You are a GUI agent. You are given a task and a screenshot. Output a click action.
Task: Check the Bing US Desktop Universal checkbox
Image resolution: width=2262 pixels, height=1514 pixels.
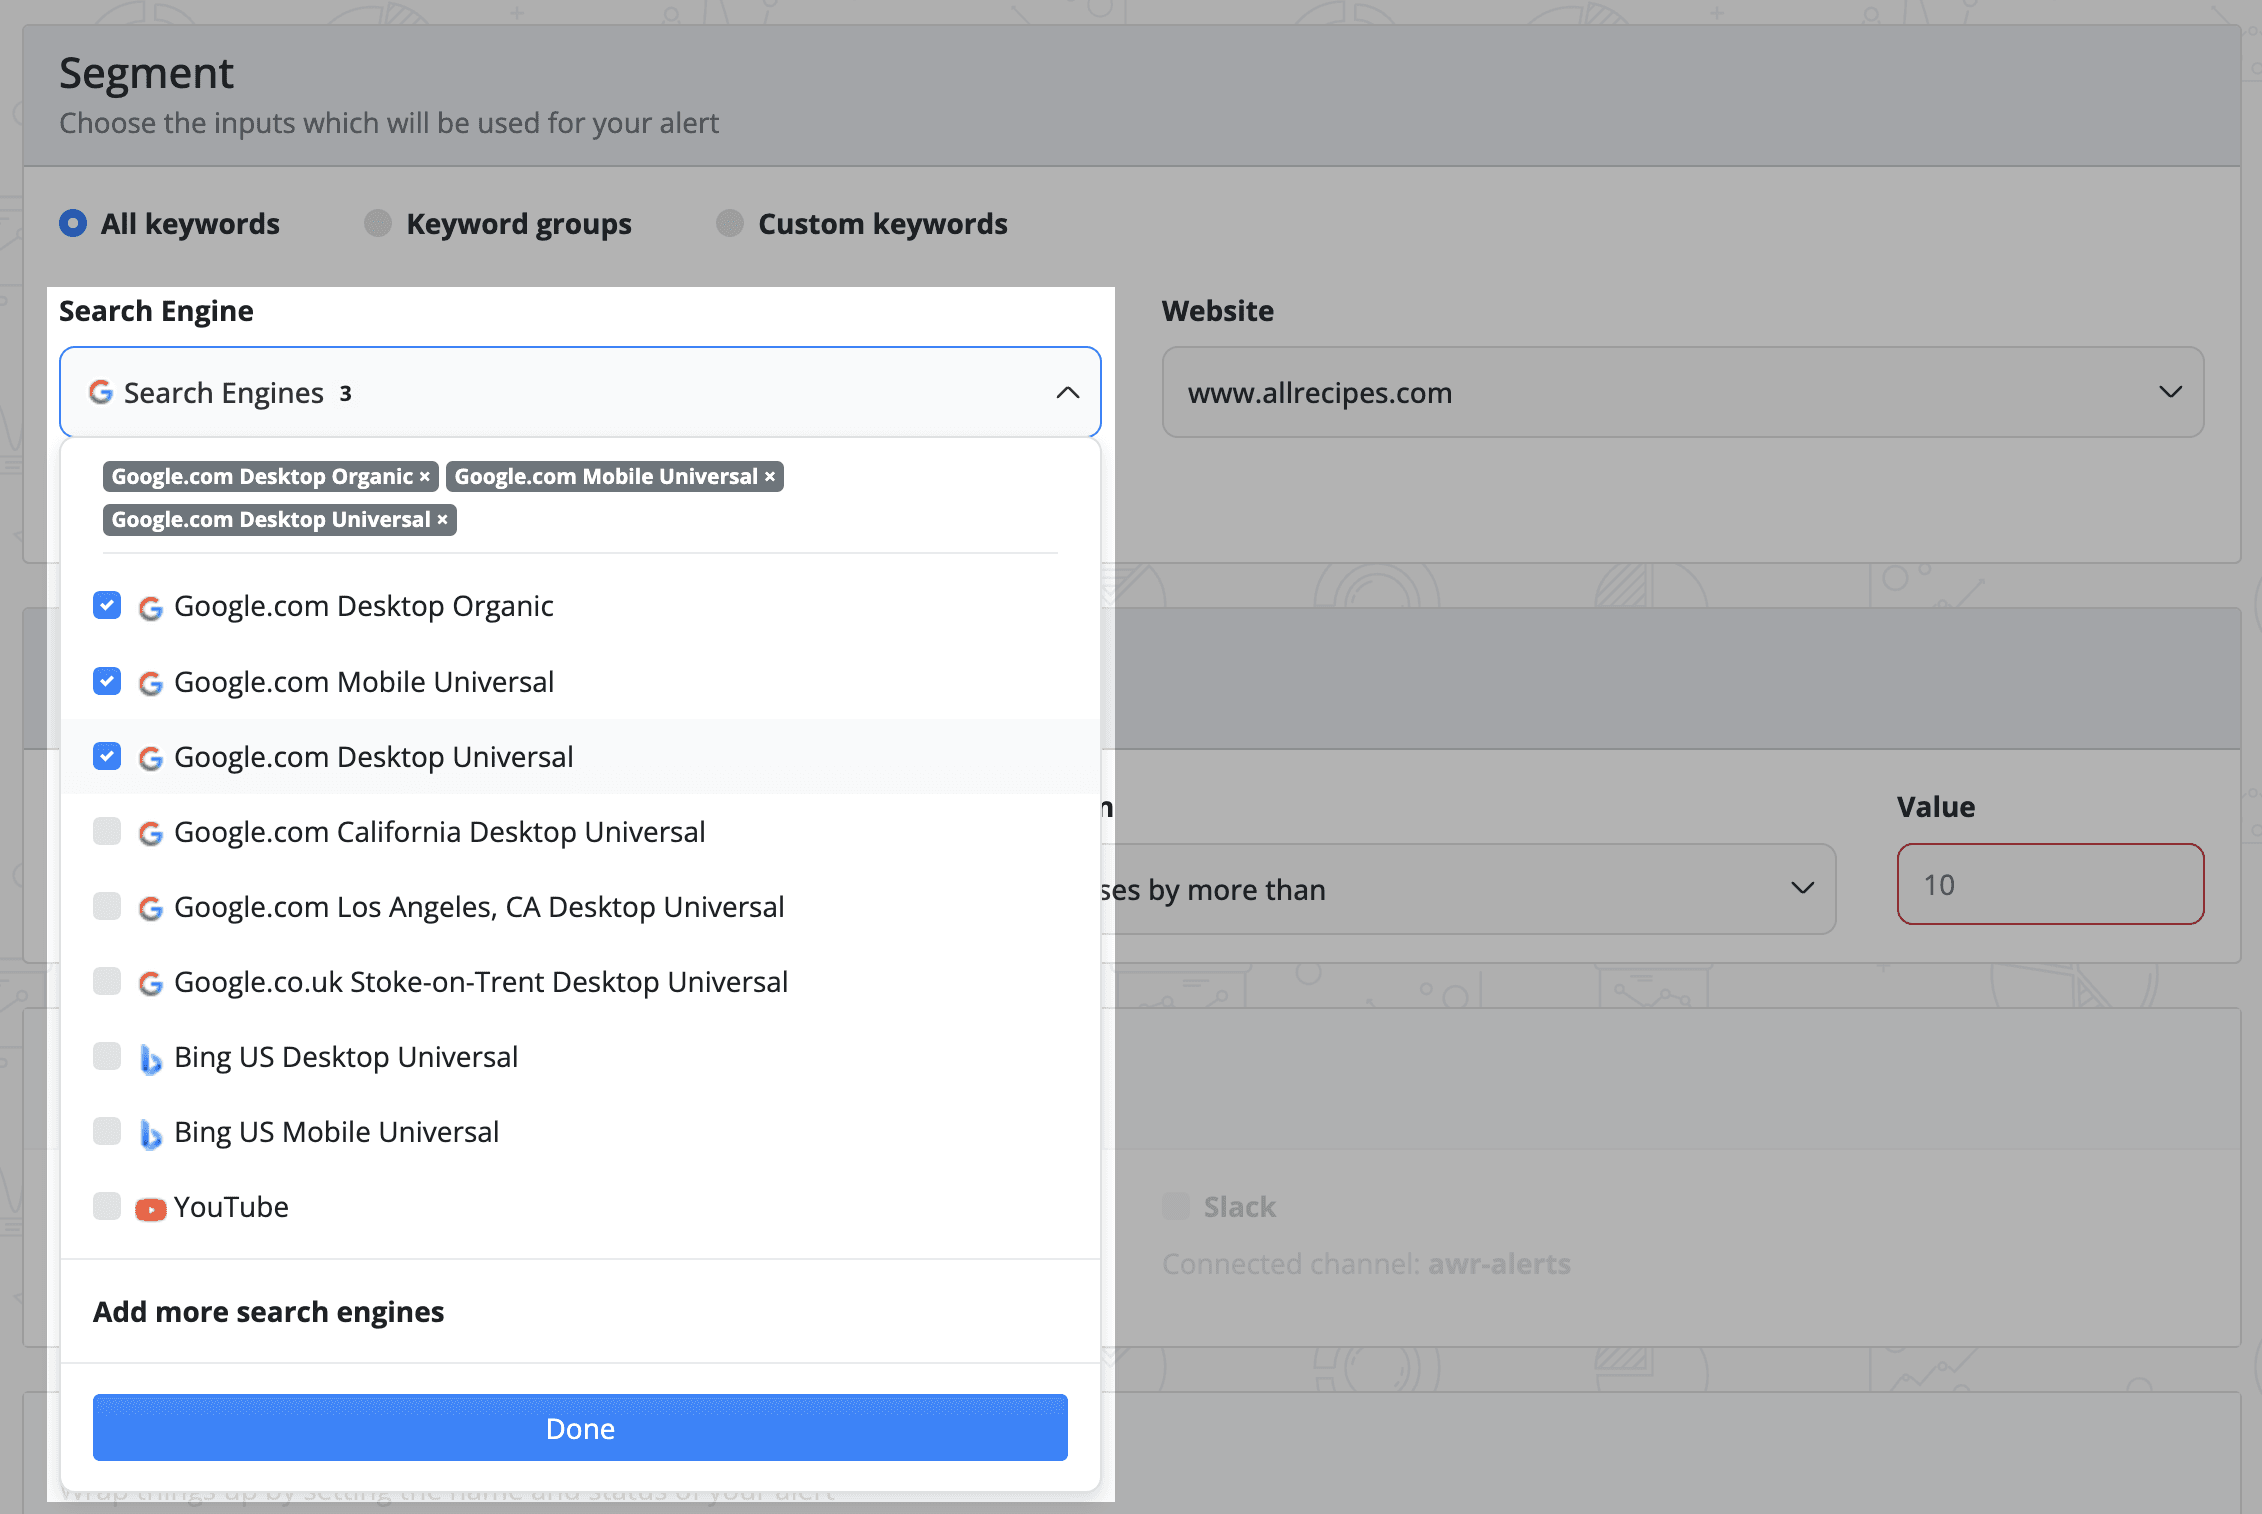point(107,1056)
